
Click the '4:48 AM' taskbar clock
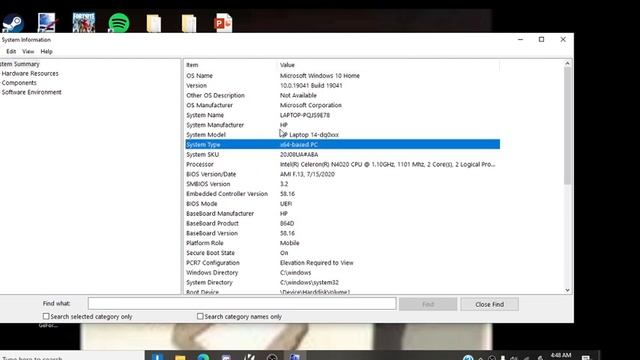pyautogui.click(x=560, y=355)
